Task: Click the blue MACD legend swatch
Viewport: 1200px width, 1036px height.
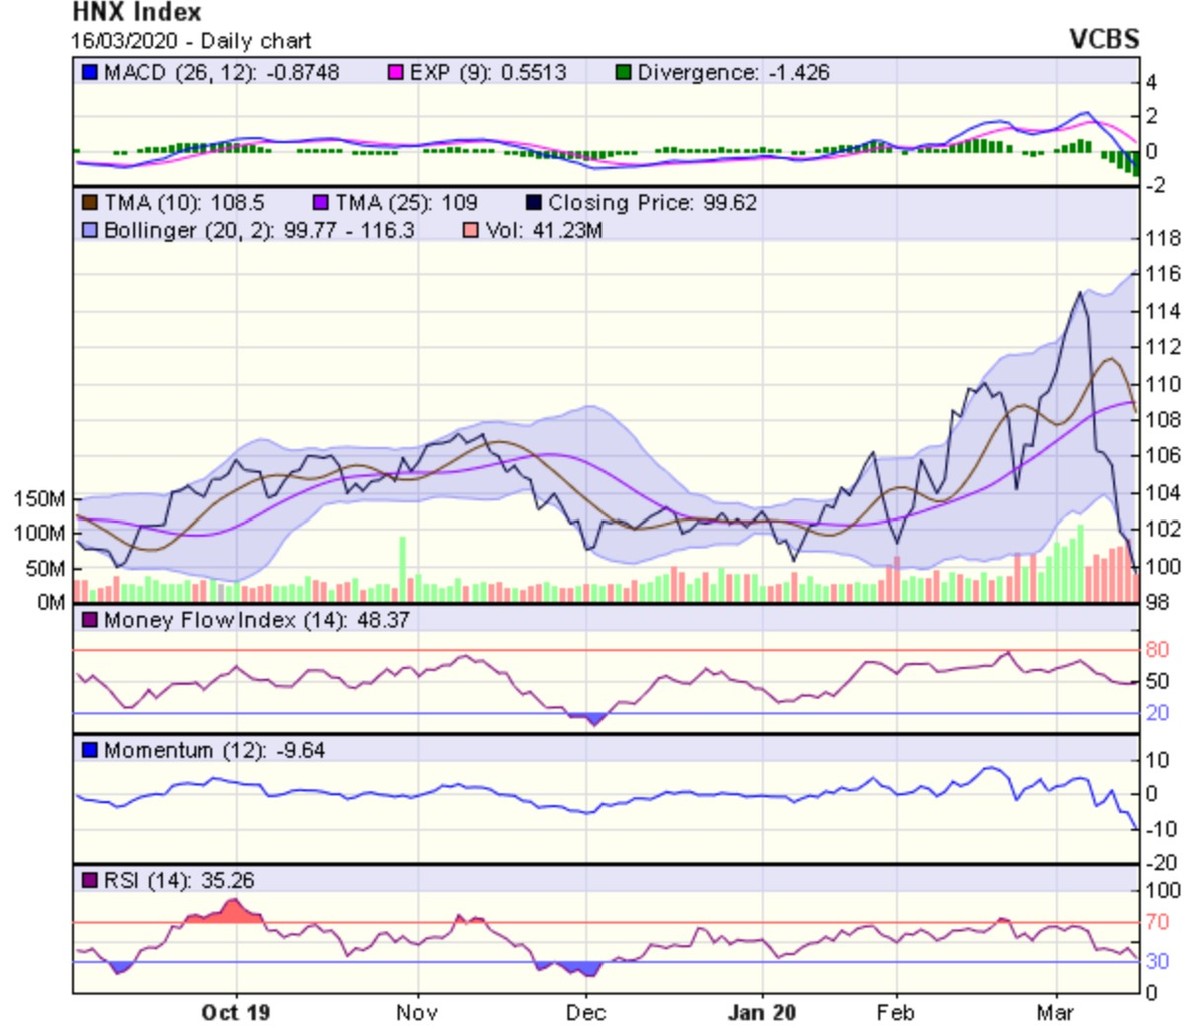Action: [x=90, y=73]
